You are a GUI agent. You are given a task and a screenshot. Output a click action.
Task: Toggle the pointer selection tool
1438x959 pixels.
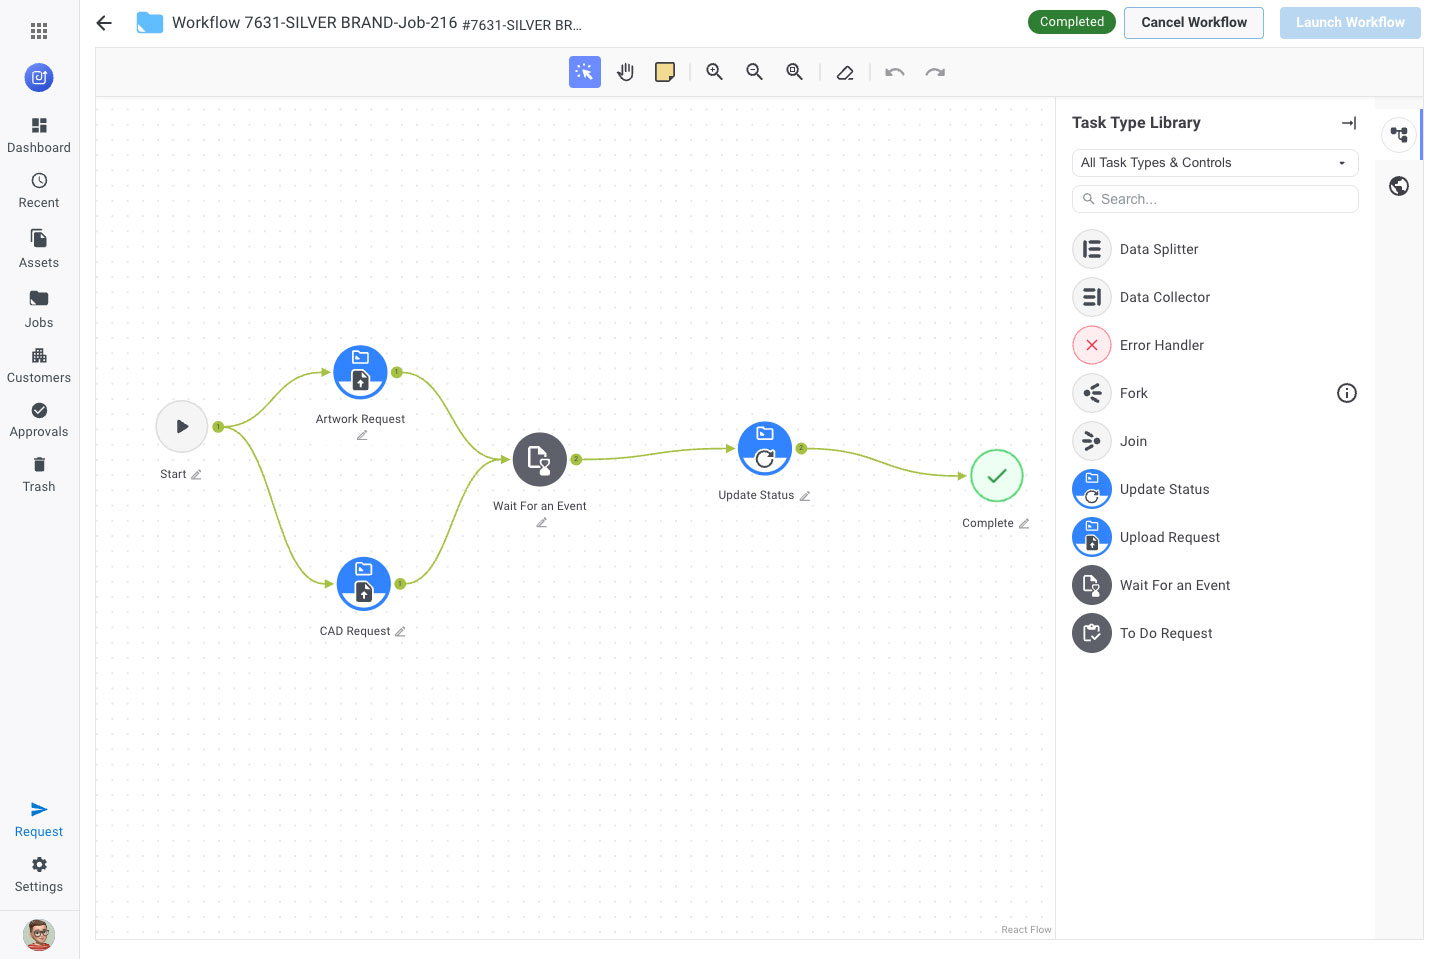[x=585, y=72]
